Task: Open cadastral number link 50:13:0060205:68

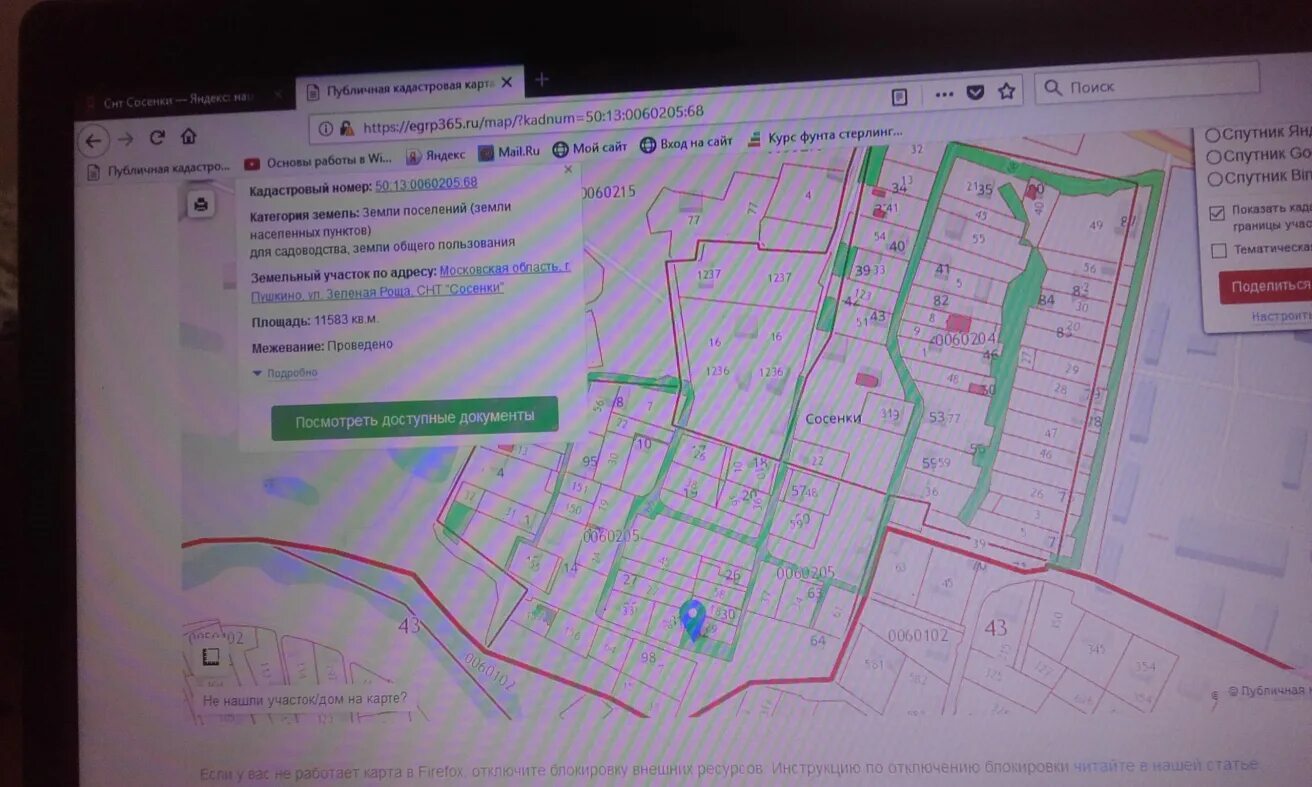Action: coord(426,184)
